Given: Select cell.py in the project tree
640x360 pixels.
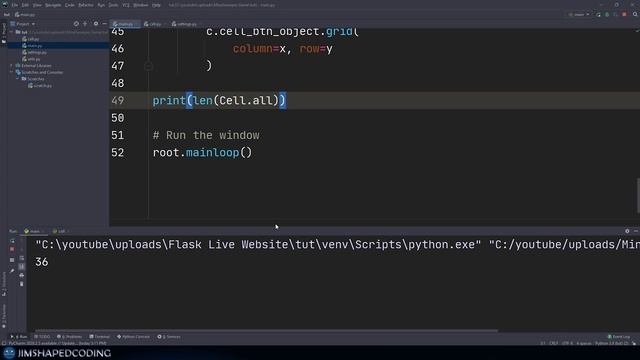Looking at the screenshot, I should tap(31, 39).
